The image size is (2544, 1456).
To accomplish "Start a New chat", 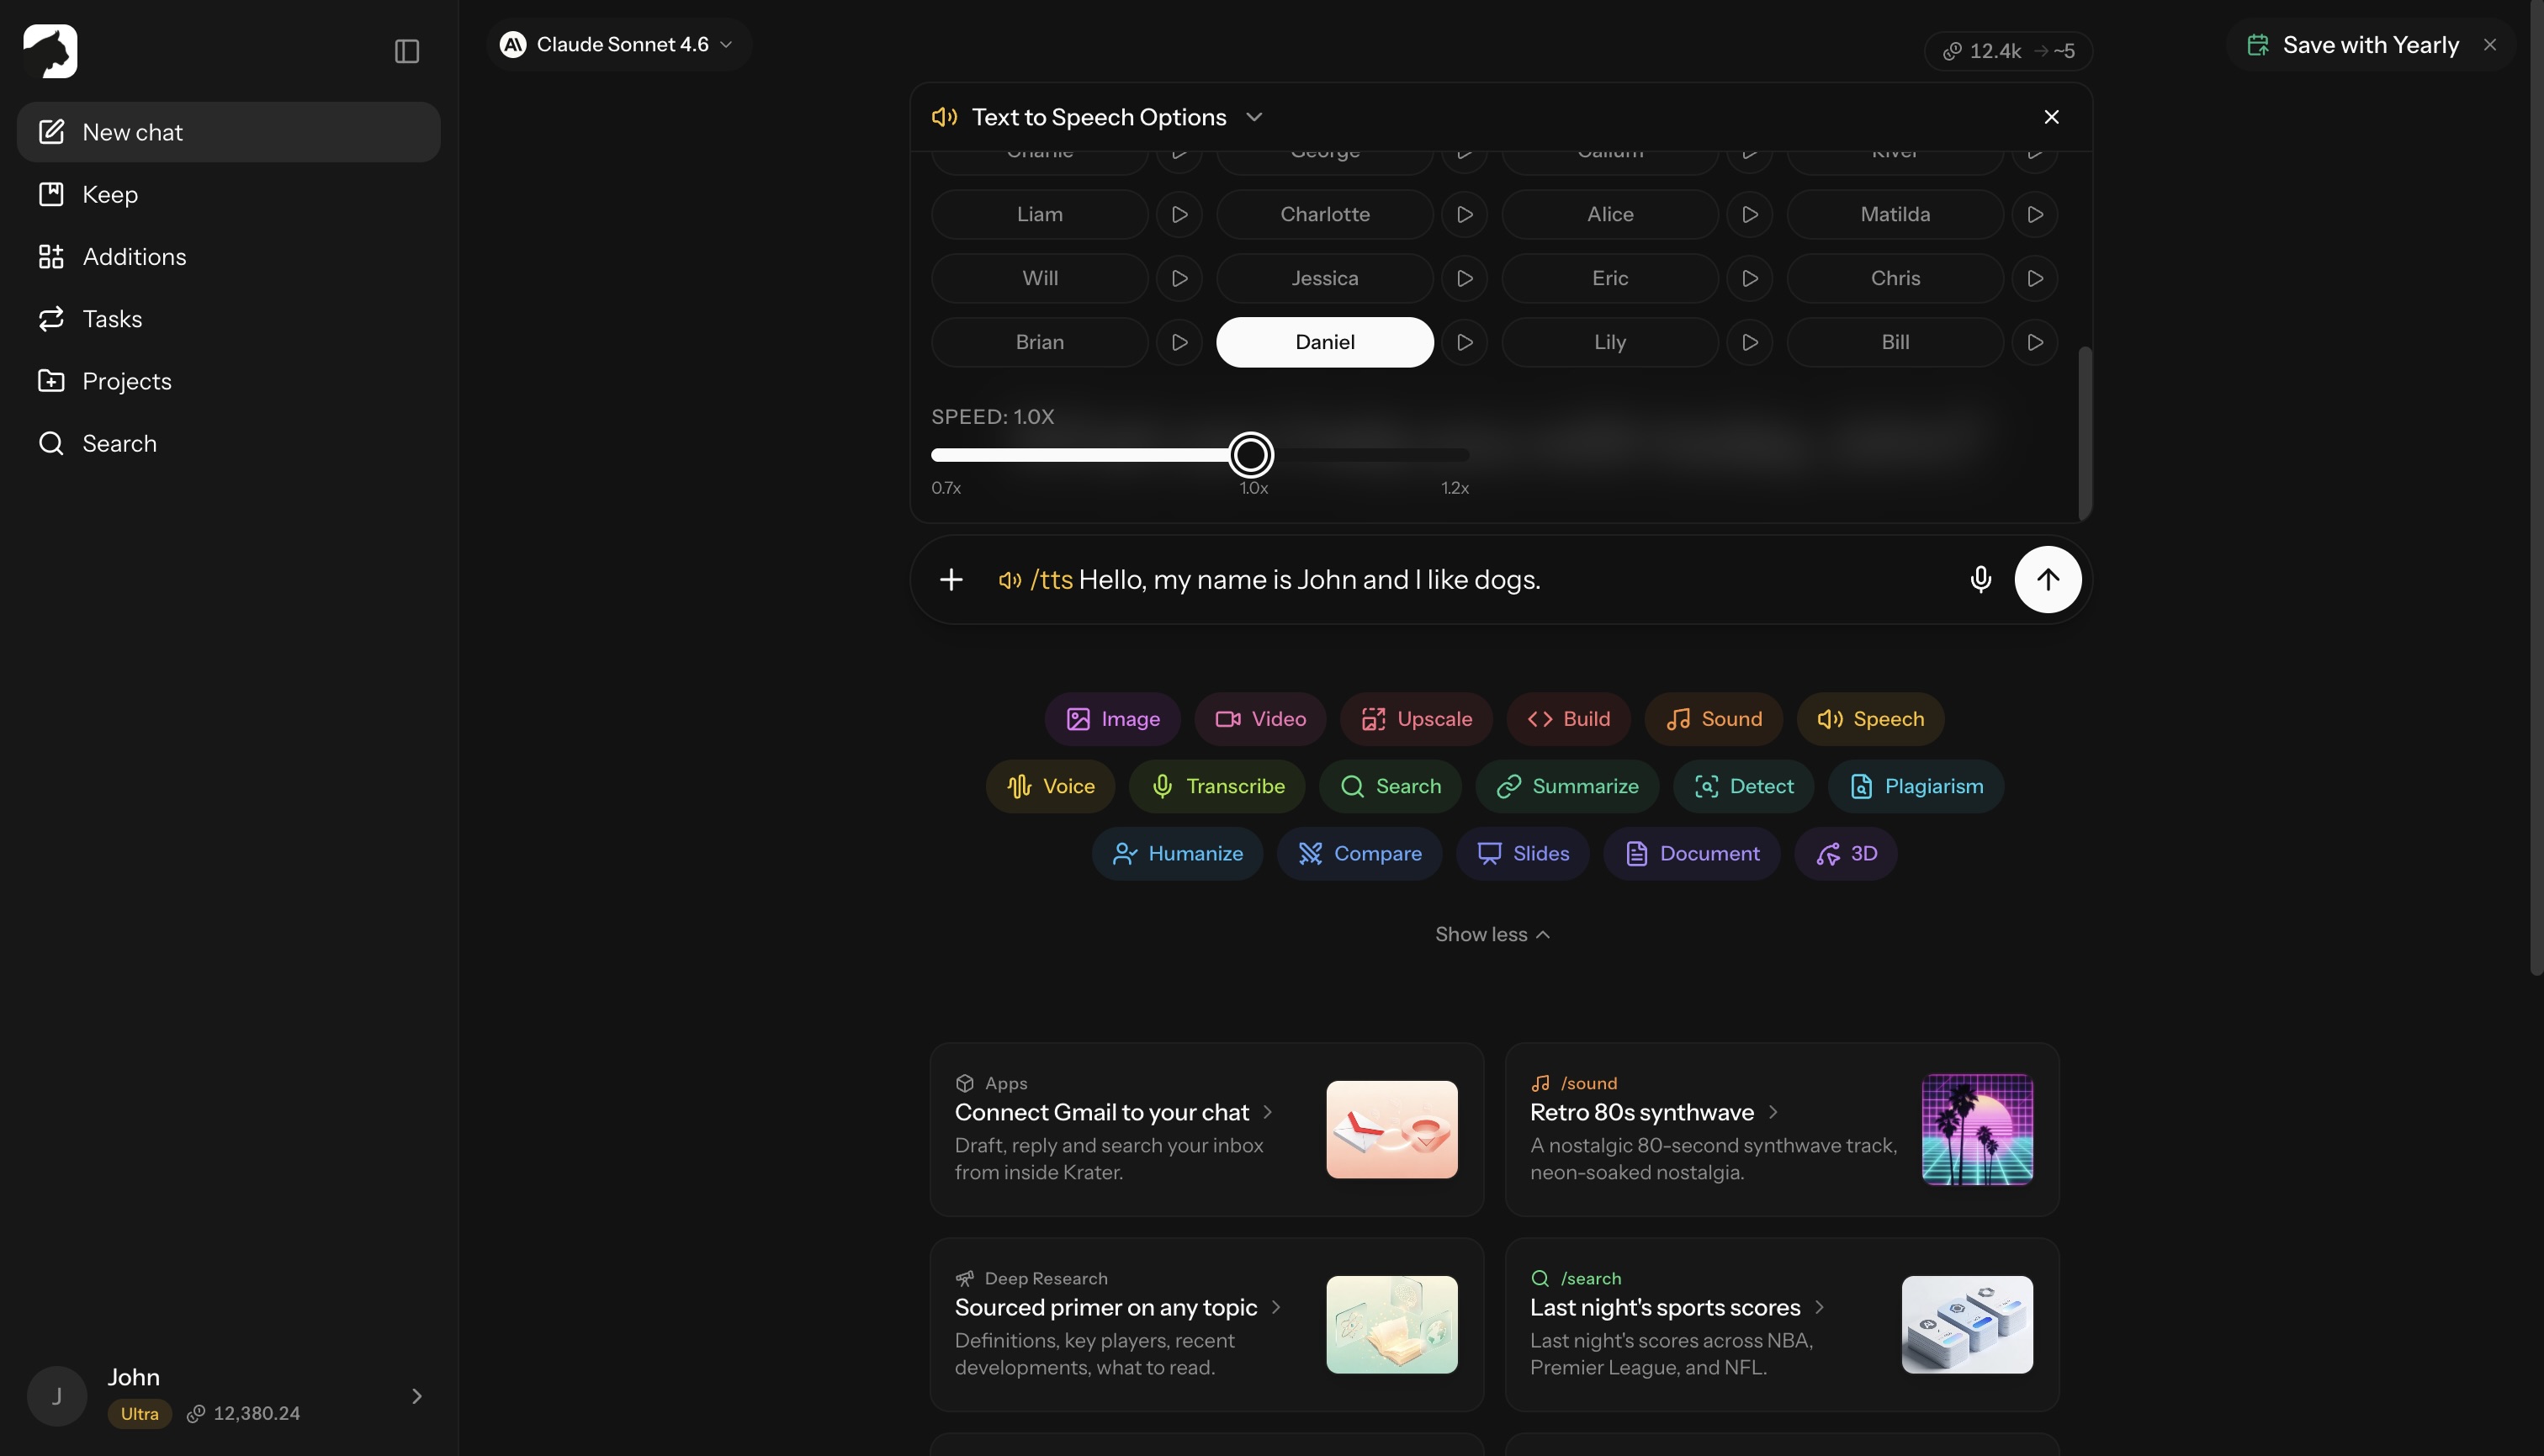I will pyautogui.click(x=228, y=132).
